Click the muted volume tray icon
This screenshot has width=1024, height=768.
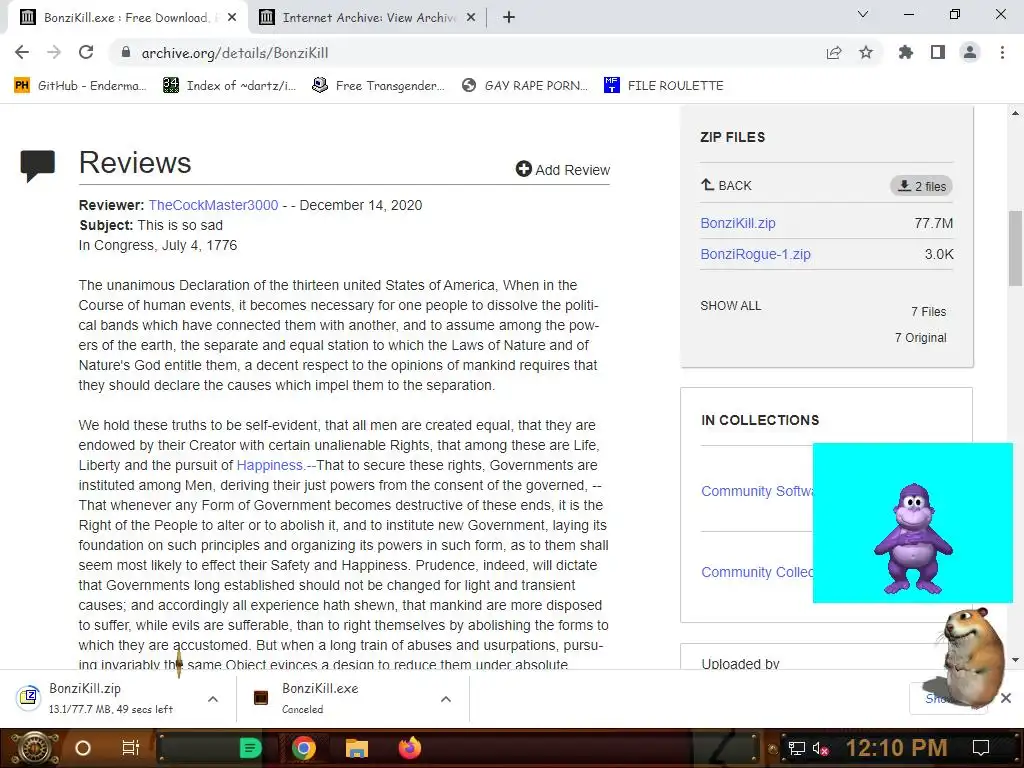click(x=820, y=748)
